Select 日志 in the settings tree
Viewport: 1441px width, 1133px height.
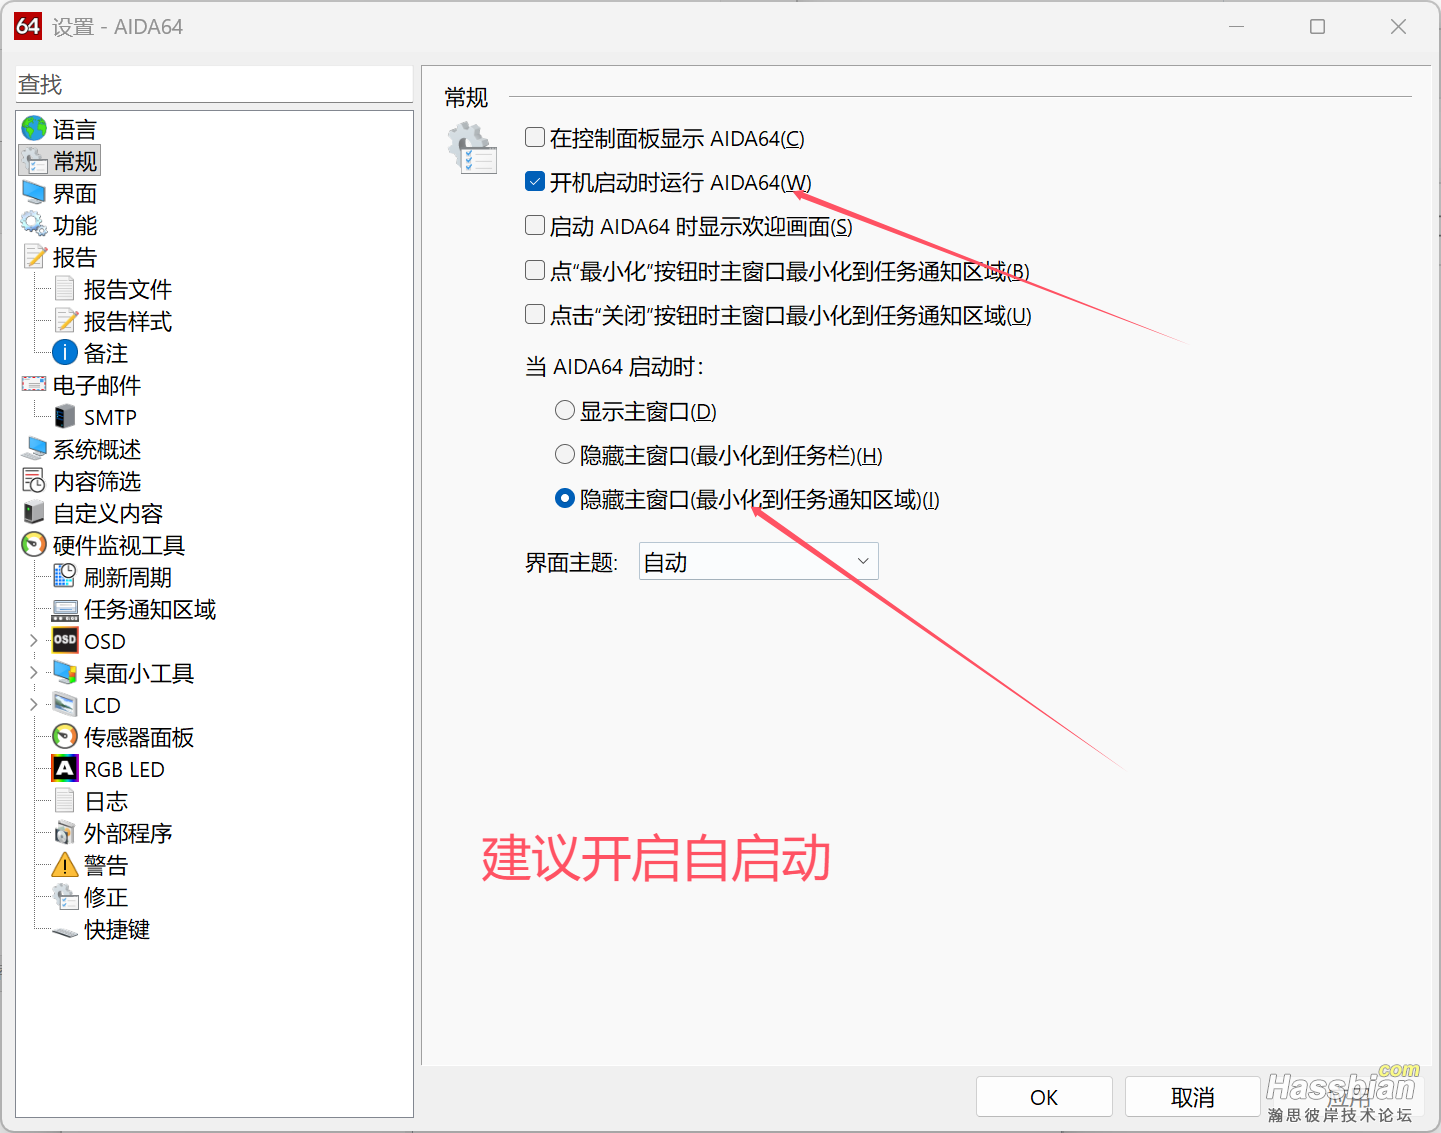(106, 801)
